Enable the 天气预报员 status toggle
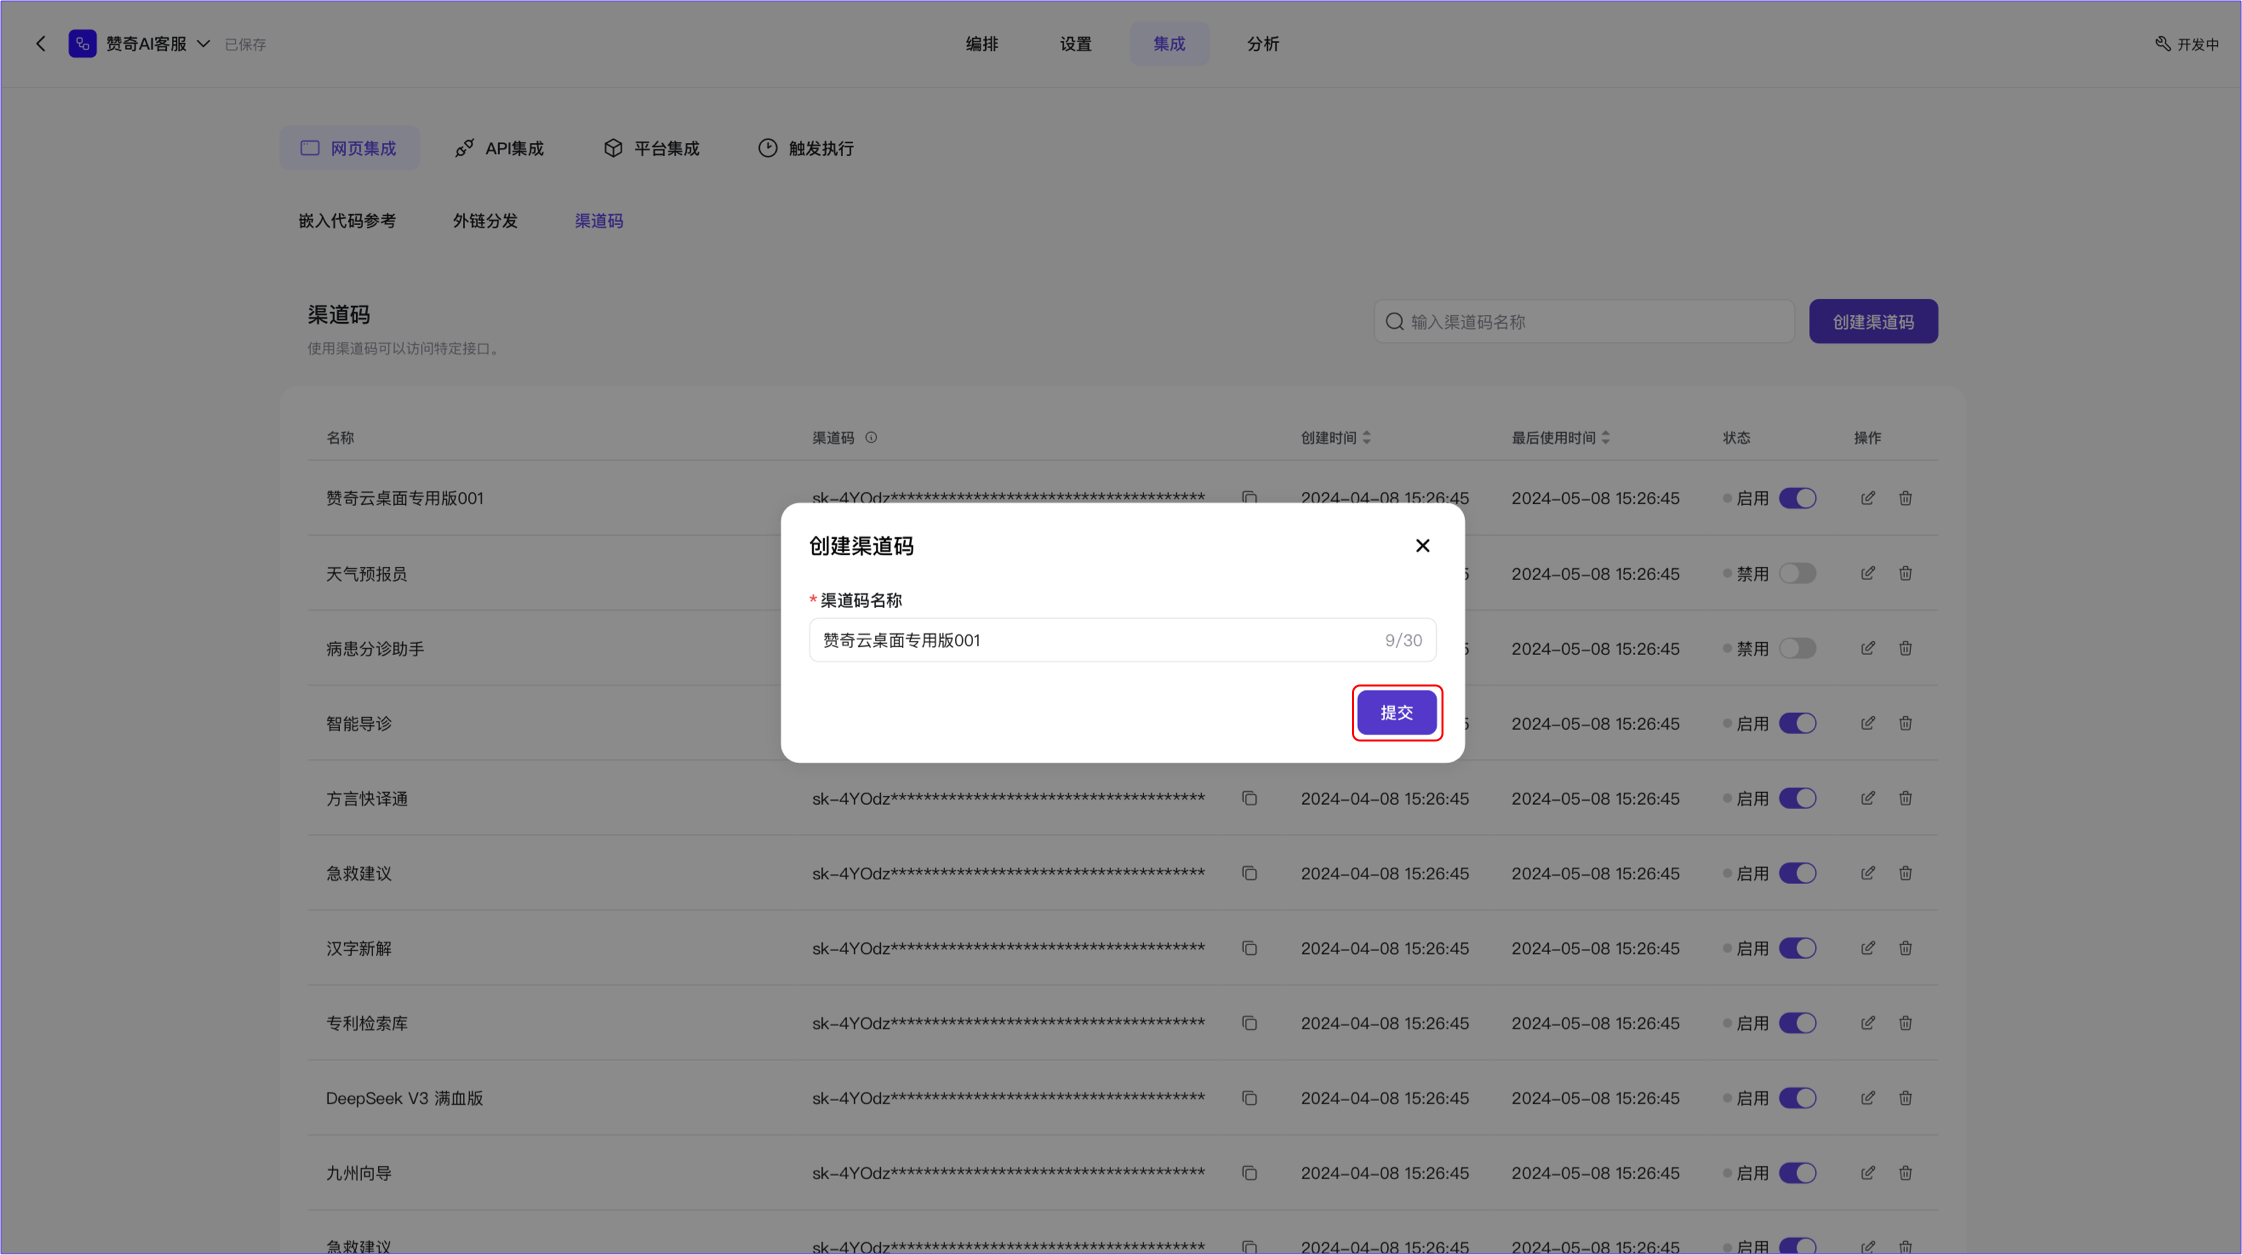 1797,573
